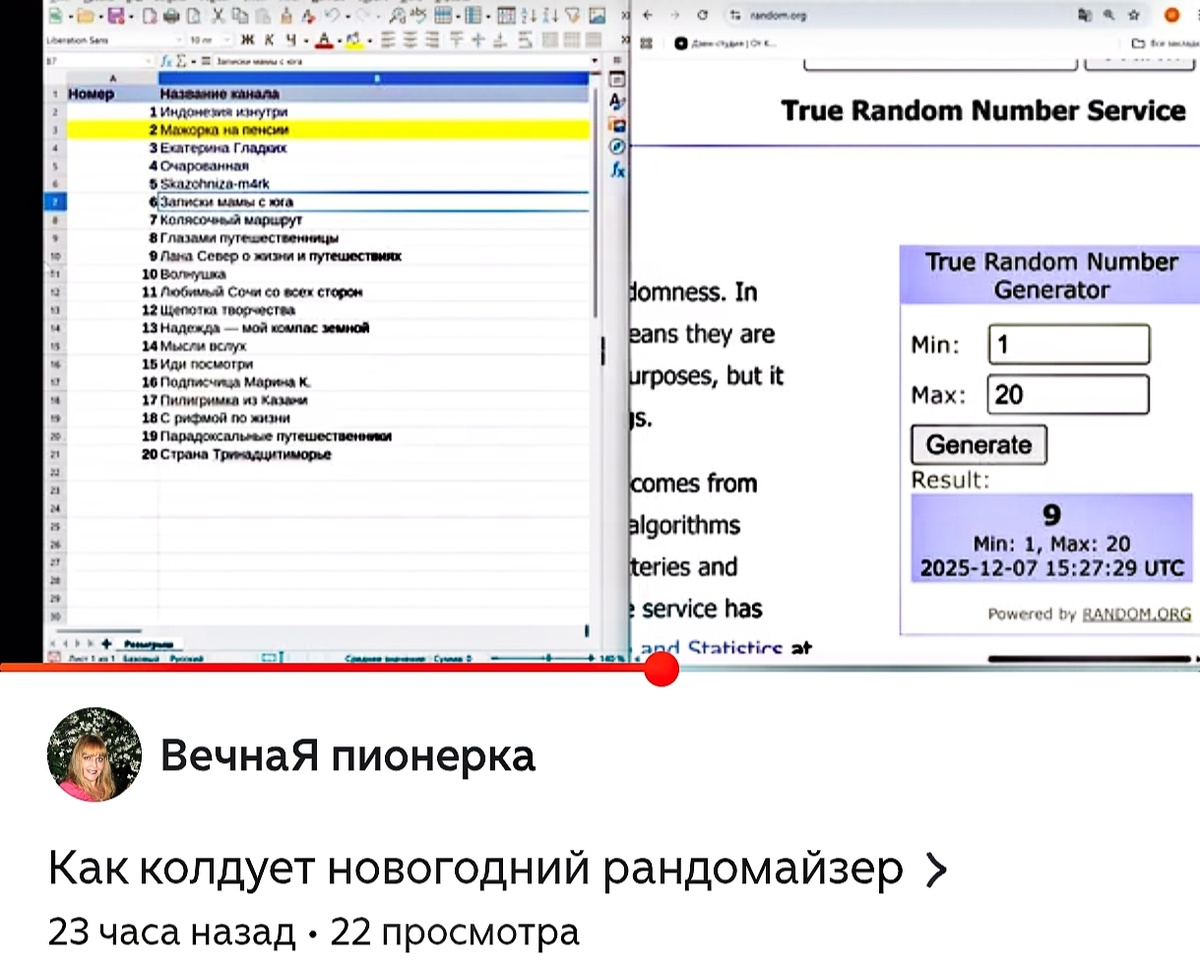Open the Calc sidebar Navigator compass icon

click(x=618, y=148)
